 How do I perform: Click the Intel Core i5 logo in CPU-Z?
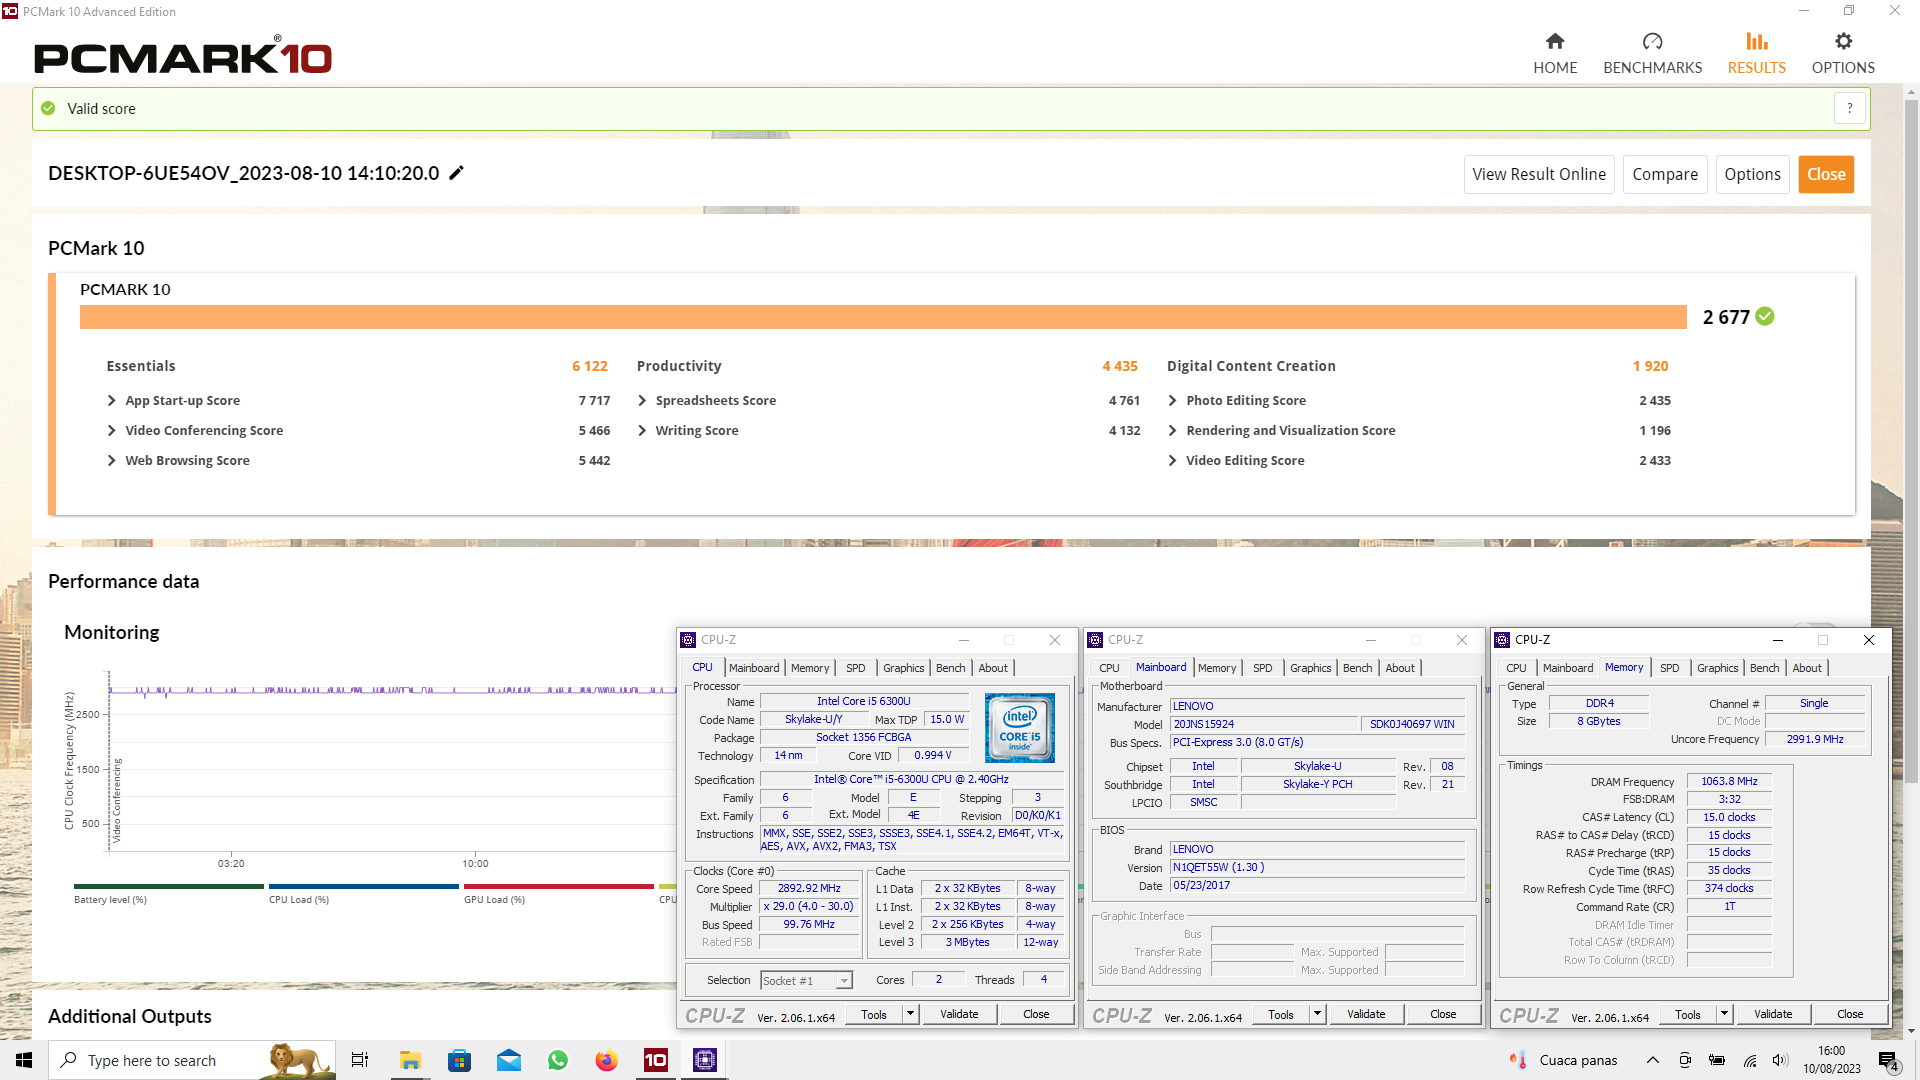coord(1020,727)
